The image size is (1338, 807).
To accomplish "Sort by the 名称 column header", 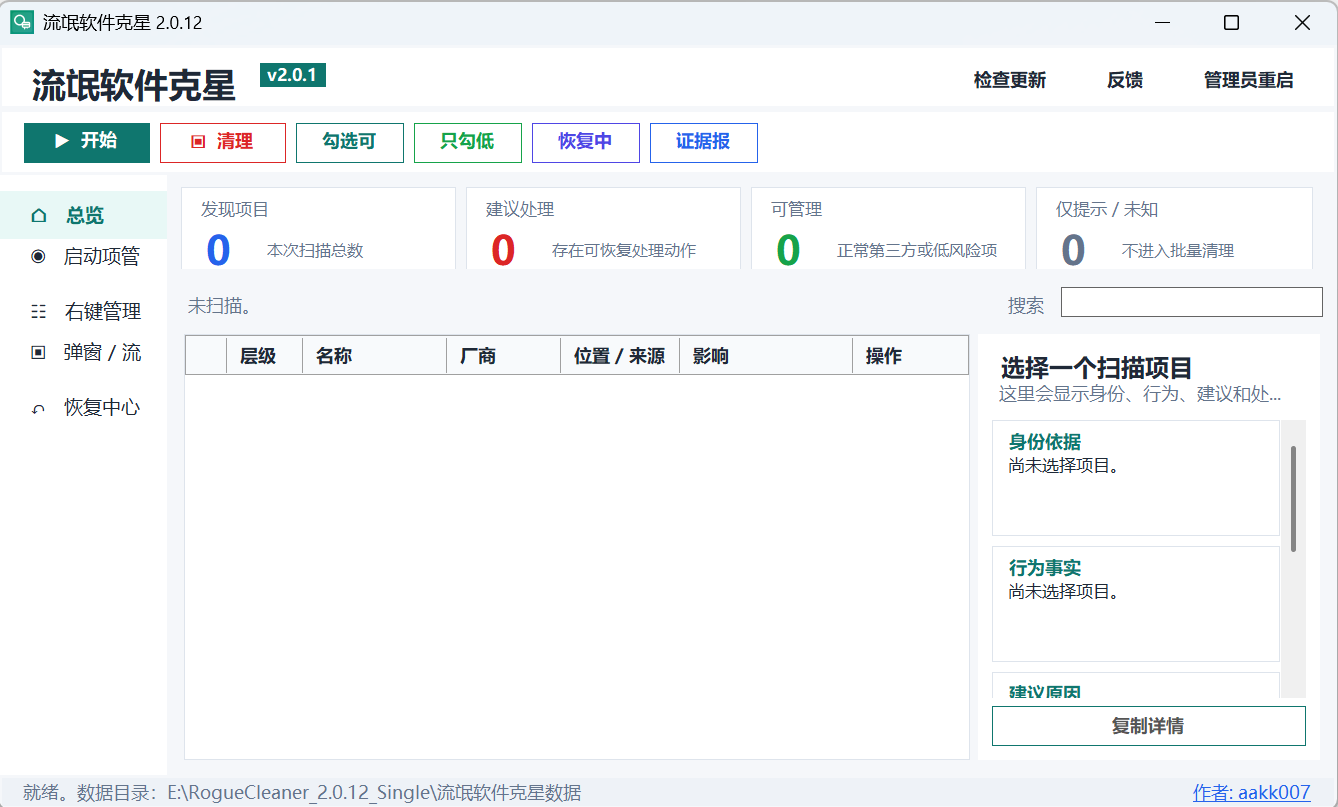I will [374, 355].
